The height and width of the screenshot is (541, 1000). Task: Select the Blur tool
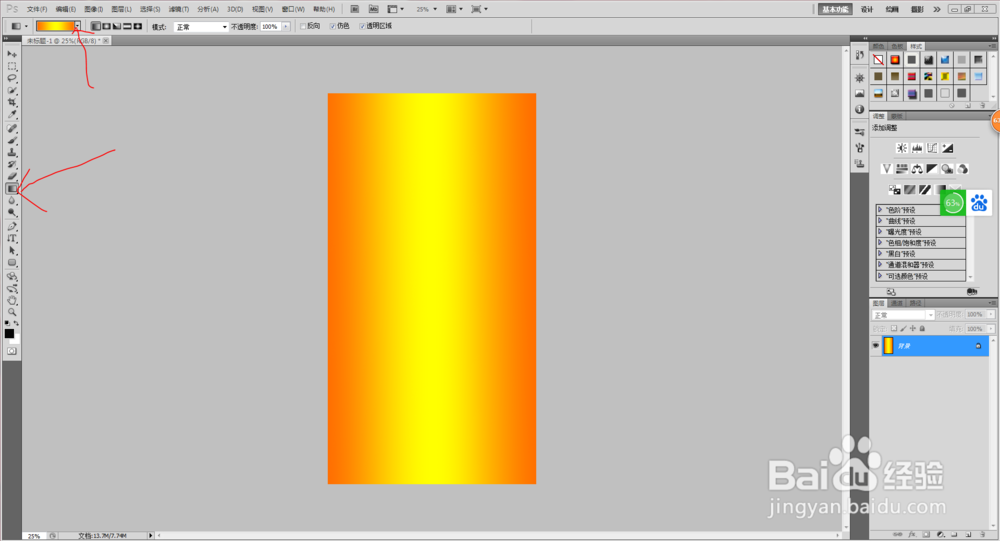pyautogui.click(x=11, y=201)
